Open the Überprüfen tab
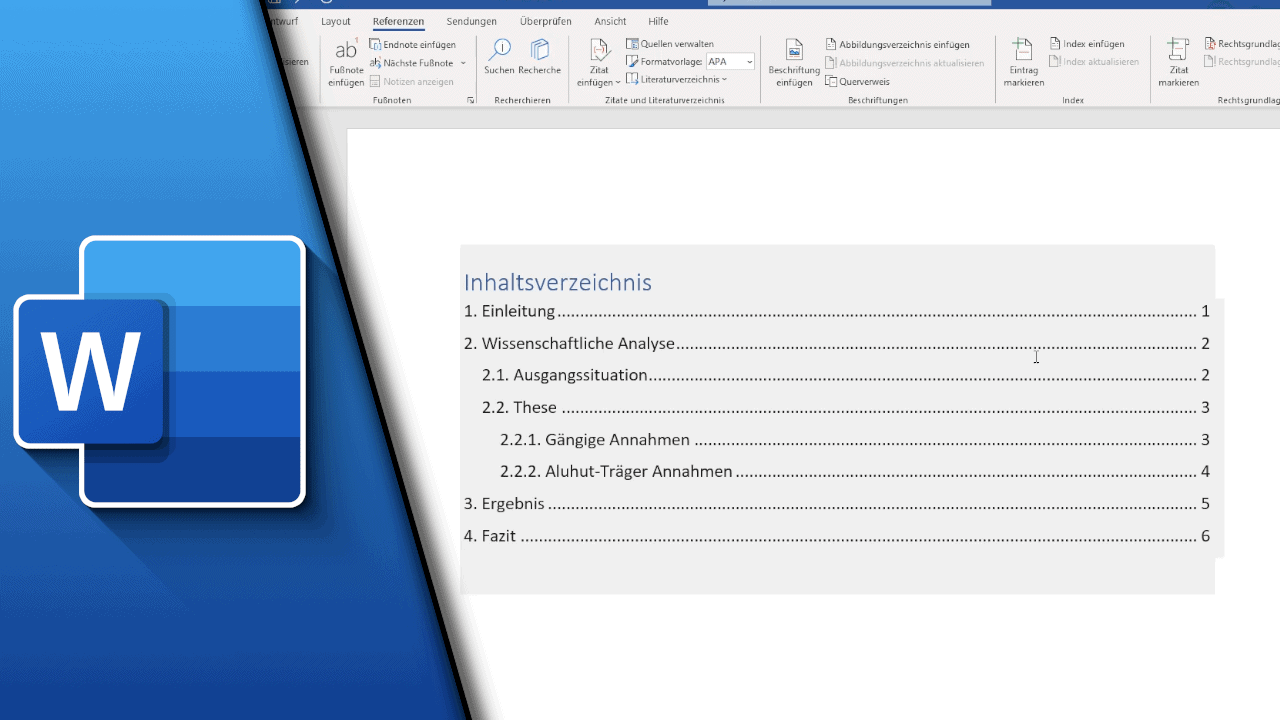The width and height of the screenshot is (1280, 720). (x=545, y=21)
